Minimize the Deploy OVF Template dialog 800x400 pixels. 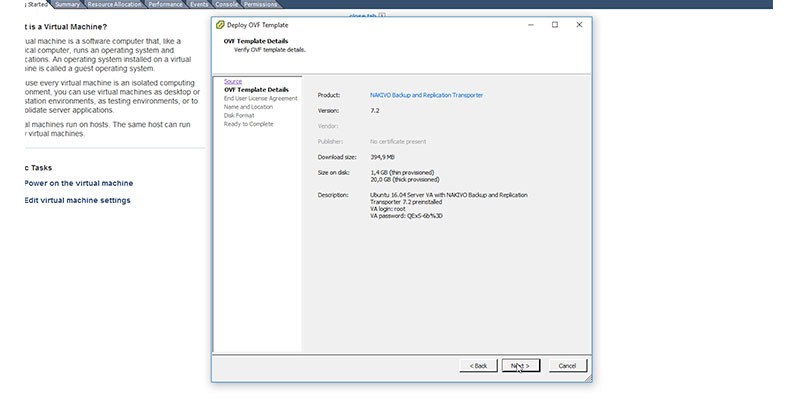click(531, 24)
